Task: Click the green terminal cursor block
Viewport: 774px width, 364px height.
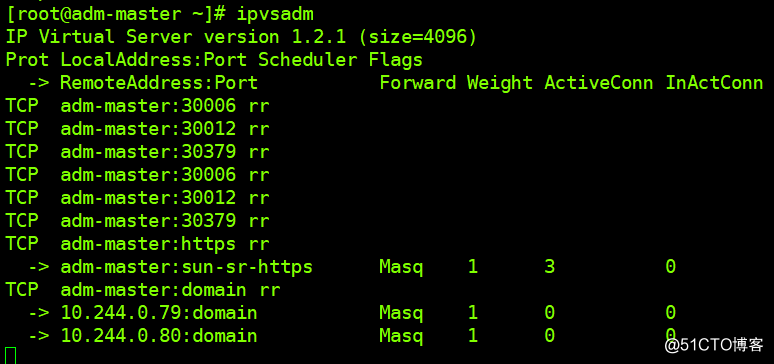Action: (11, 356)
